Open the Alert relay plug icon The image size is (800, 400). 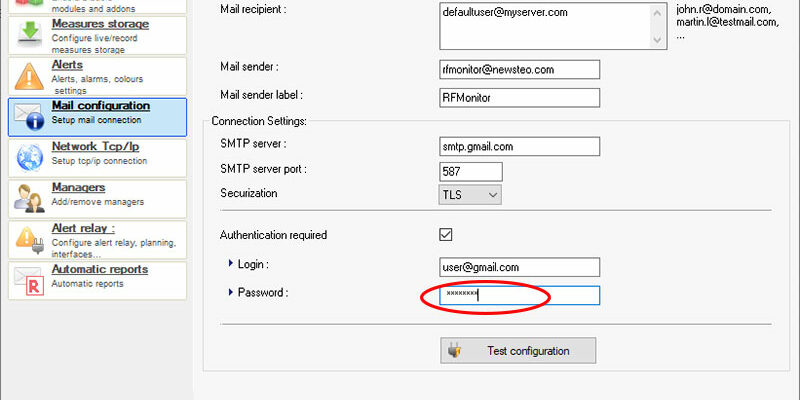click(x=29, y=240)
